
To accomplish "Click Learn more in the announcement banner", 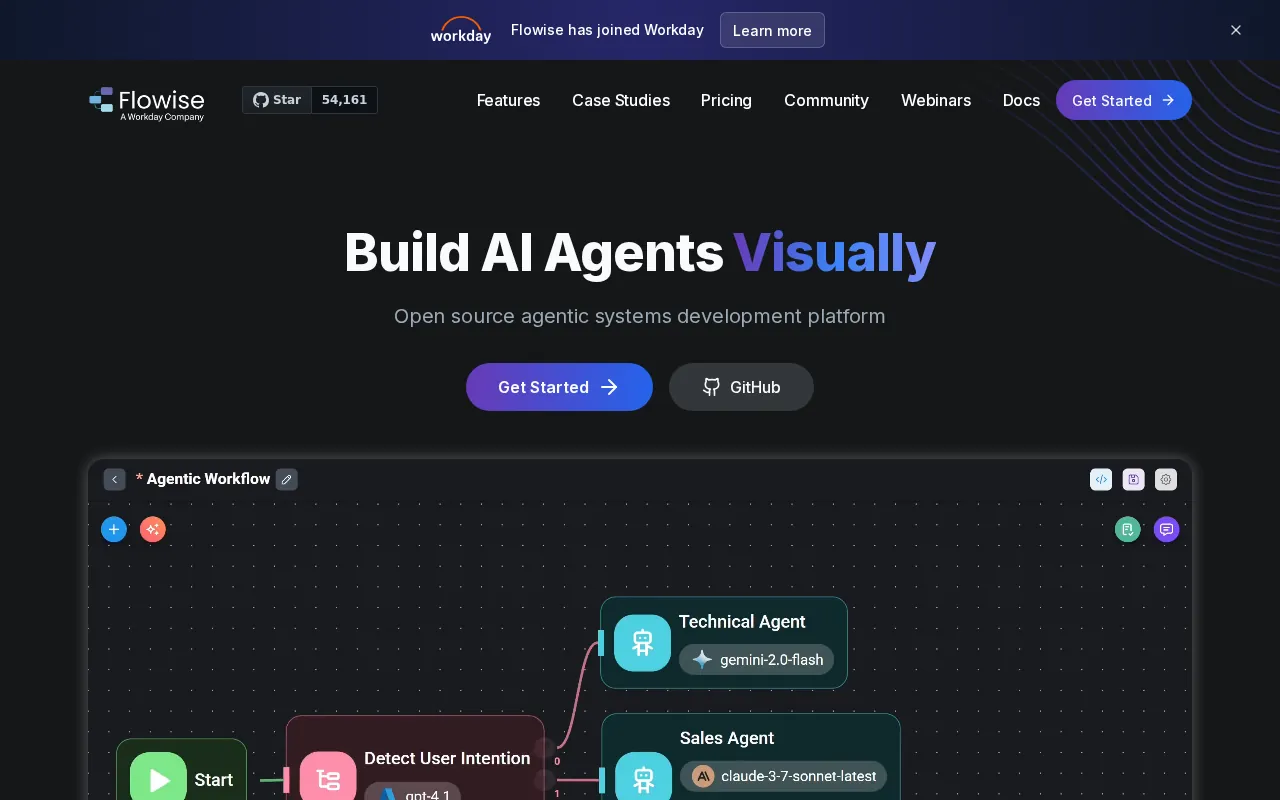I will 772,30.
